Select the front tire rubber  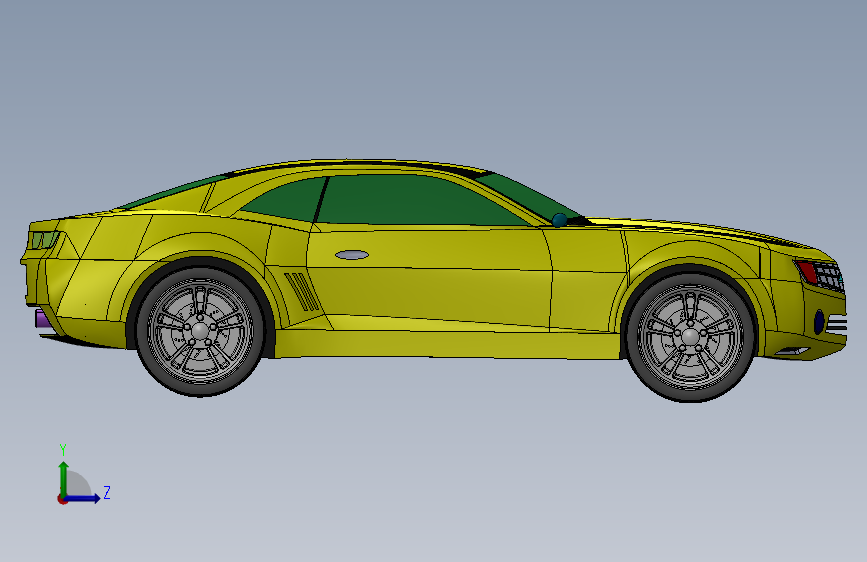(x=690, y=395)
